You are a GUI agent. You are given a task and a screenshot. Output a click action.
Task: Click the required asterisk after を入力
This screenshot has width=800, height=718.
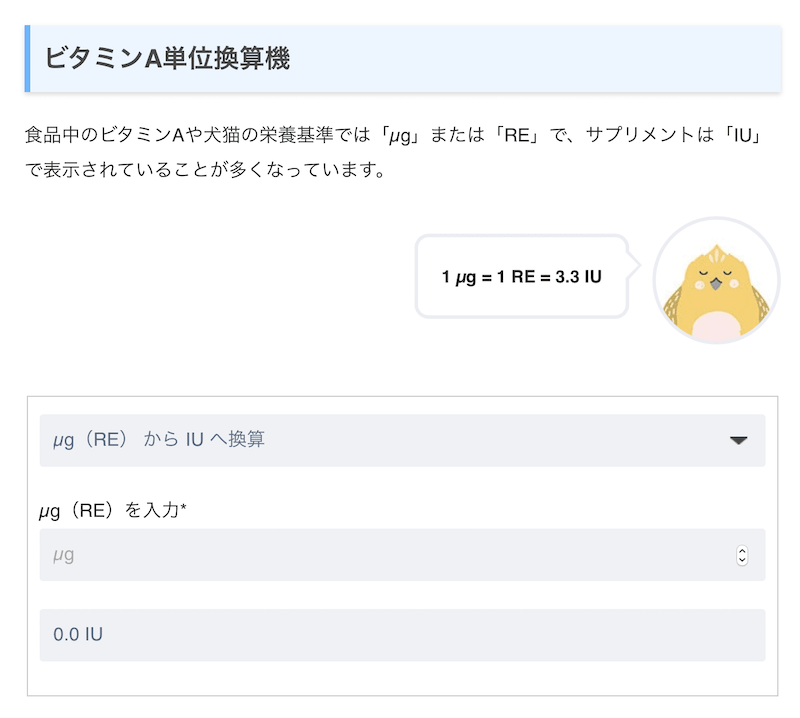click(x=184, y=509)
